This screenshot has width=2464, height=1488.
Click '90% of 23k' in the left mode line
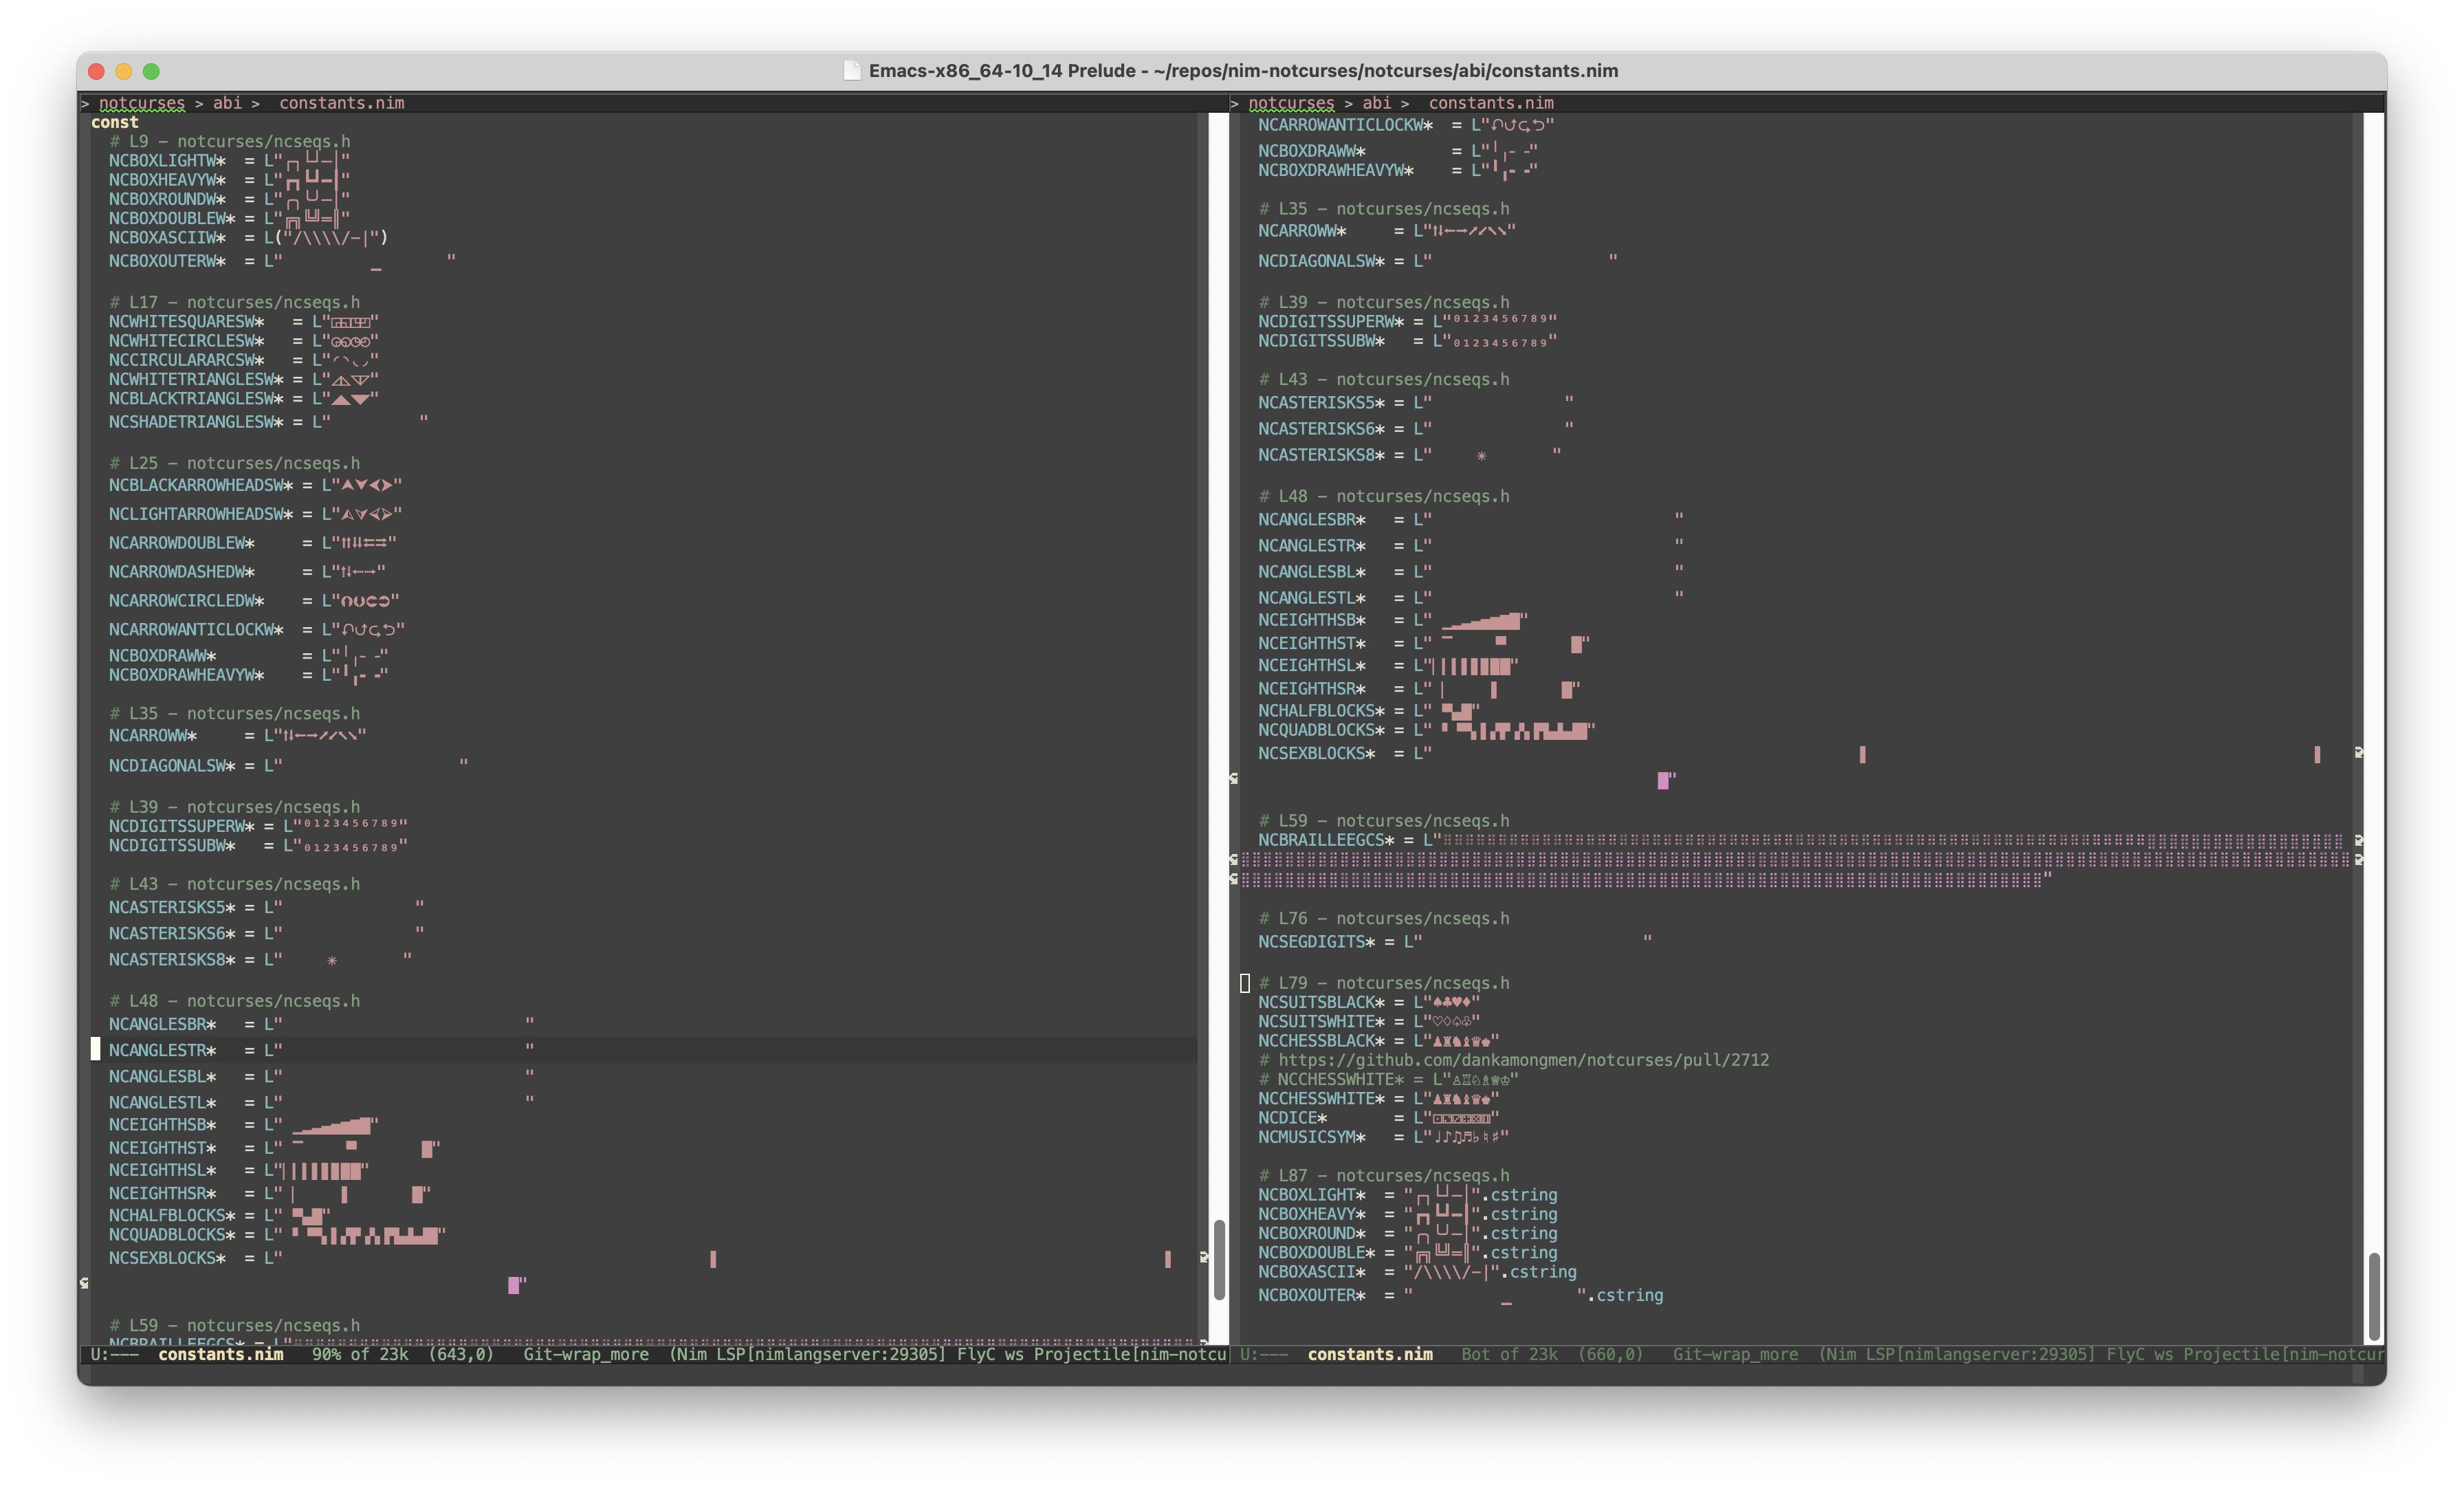360,1354
